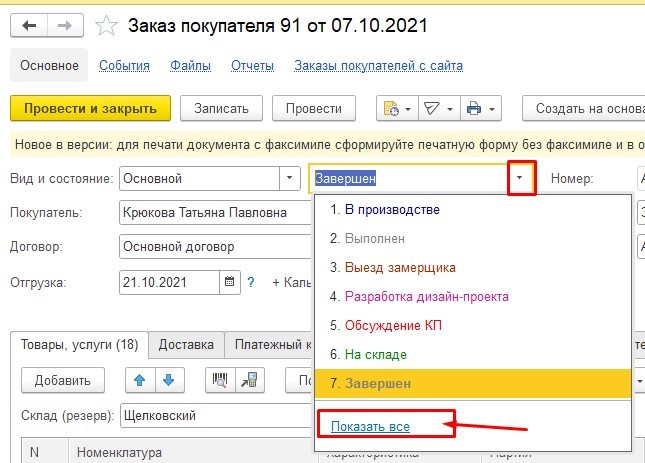This screenshot has height=463, width=645.
Task: Click the Договор field Основной договор
Action: [x=216, y=246]
